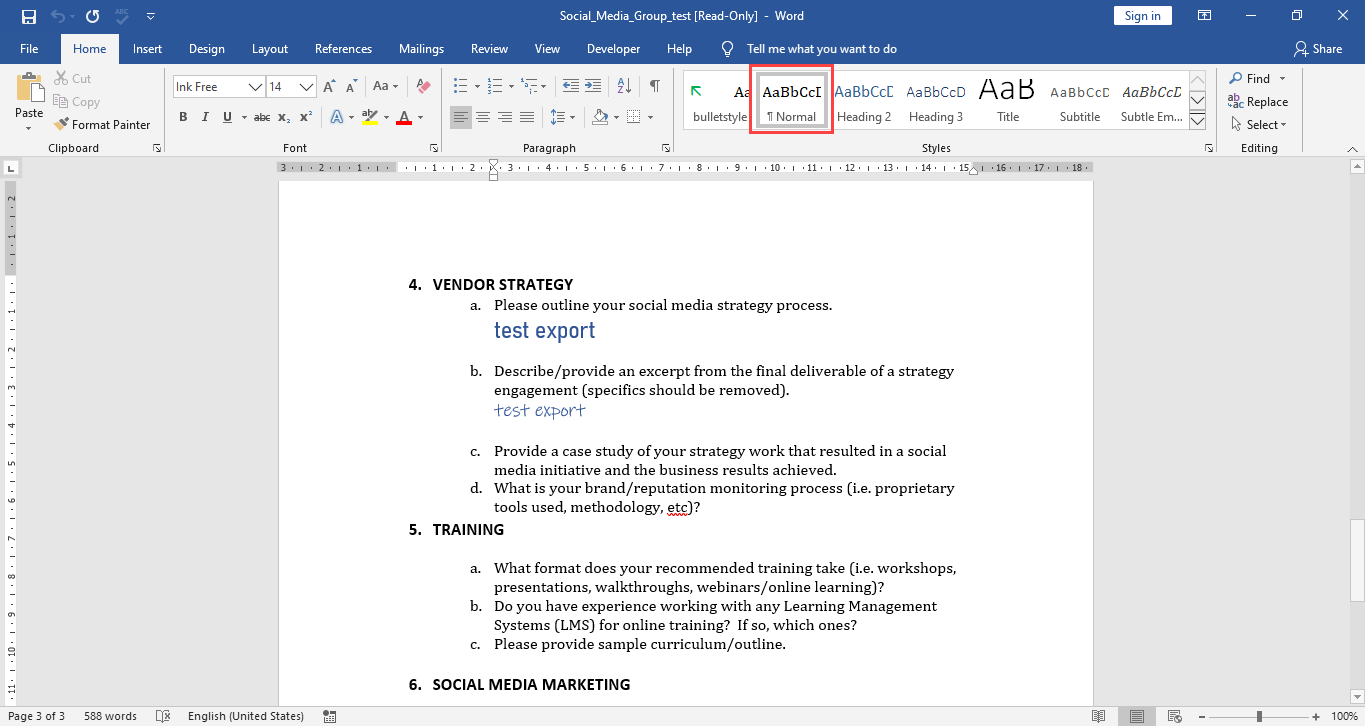Click the red font color swatch
The height and width of the screenshot is (726, 1365).
404,117
